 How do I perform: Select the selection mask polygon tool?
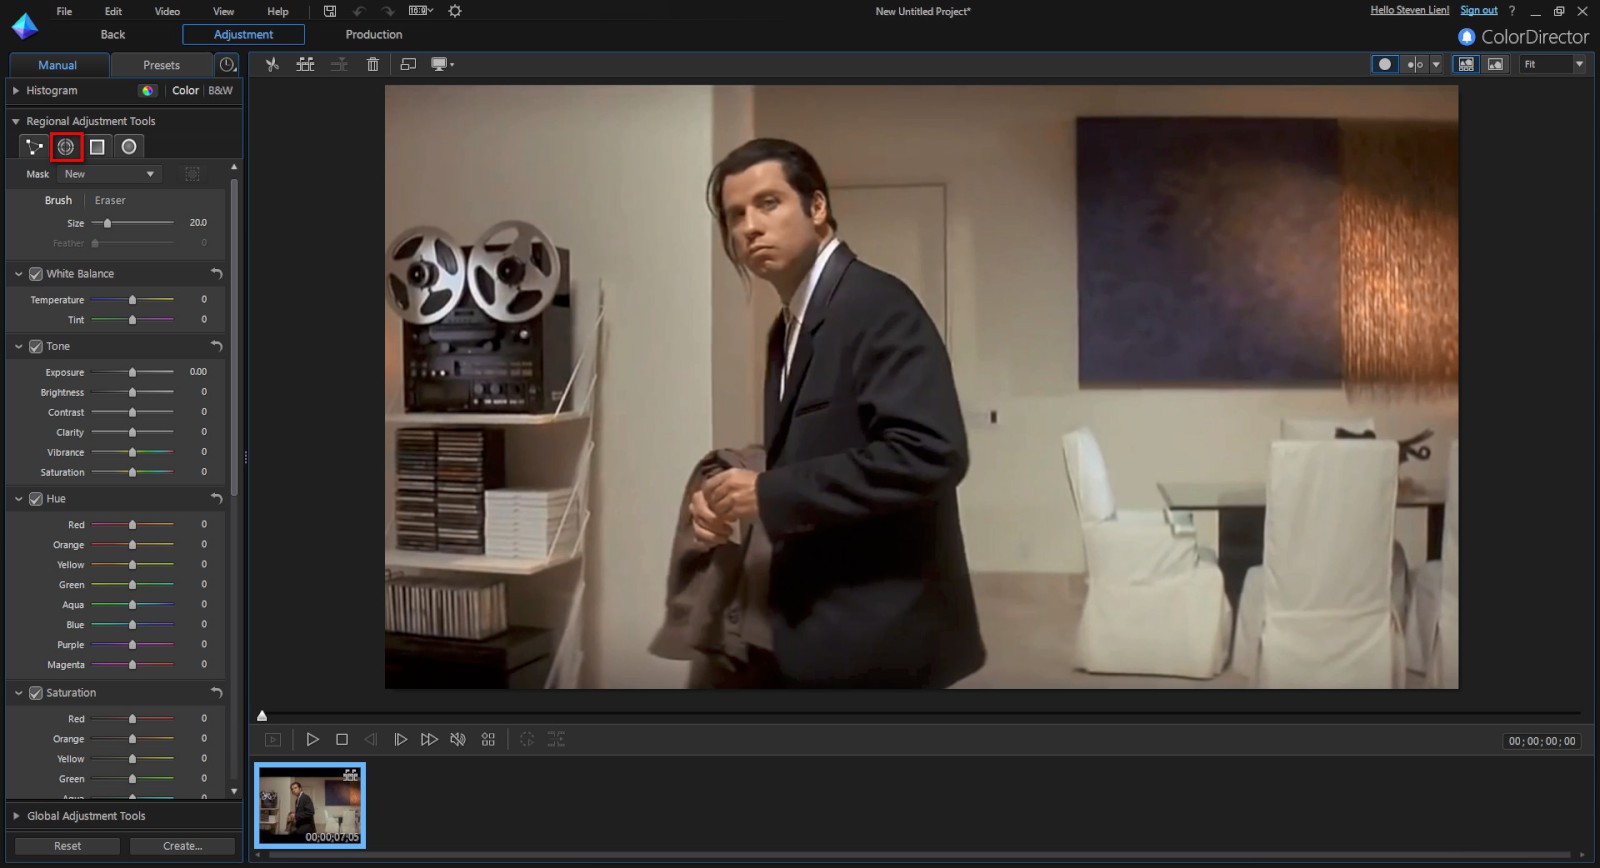coord(35,147)
